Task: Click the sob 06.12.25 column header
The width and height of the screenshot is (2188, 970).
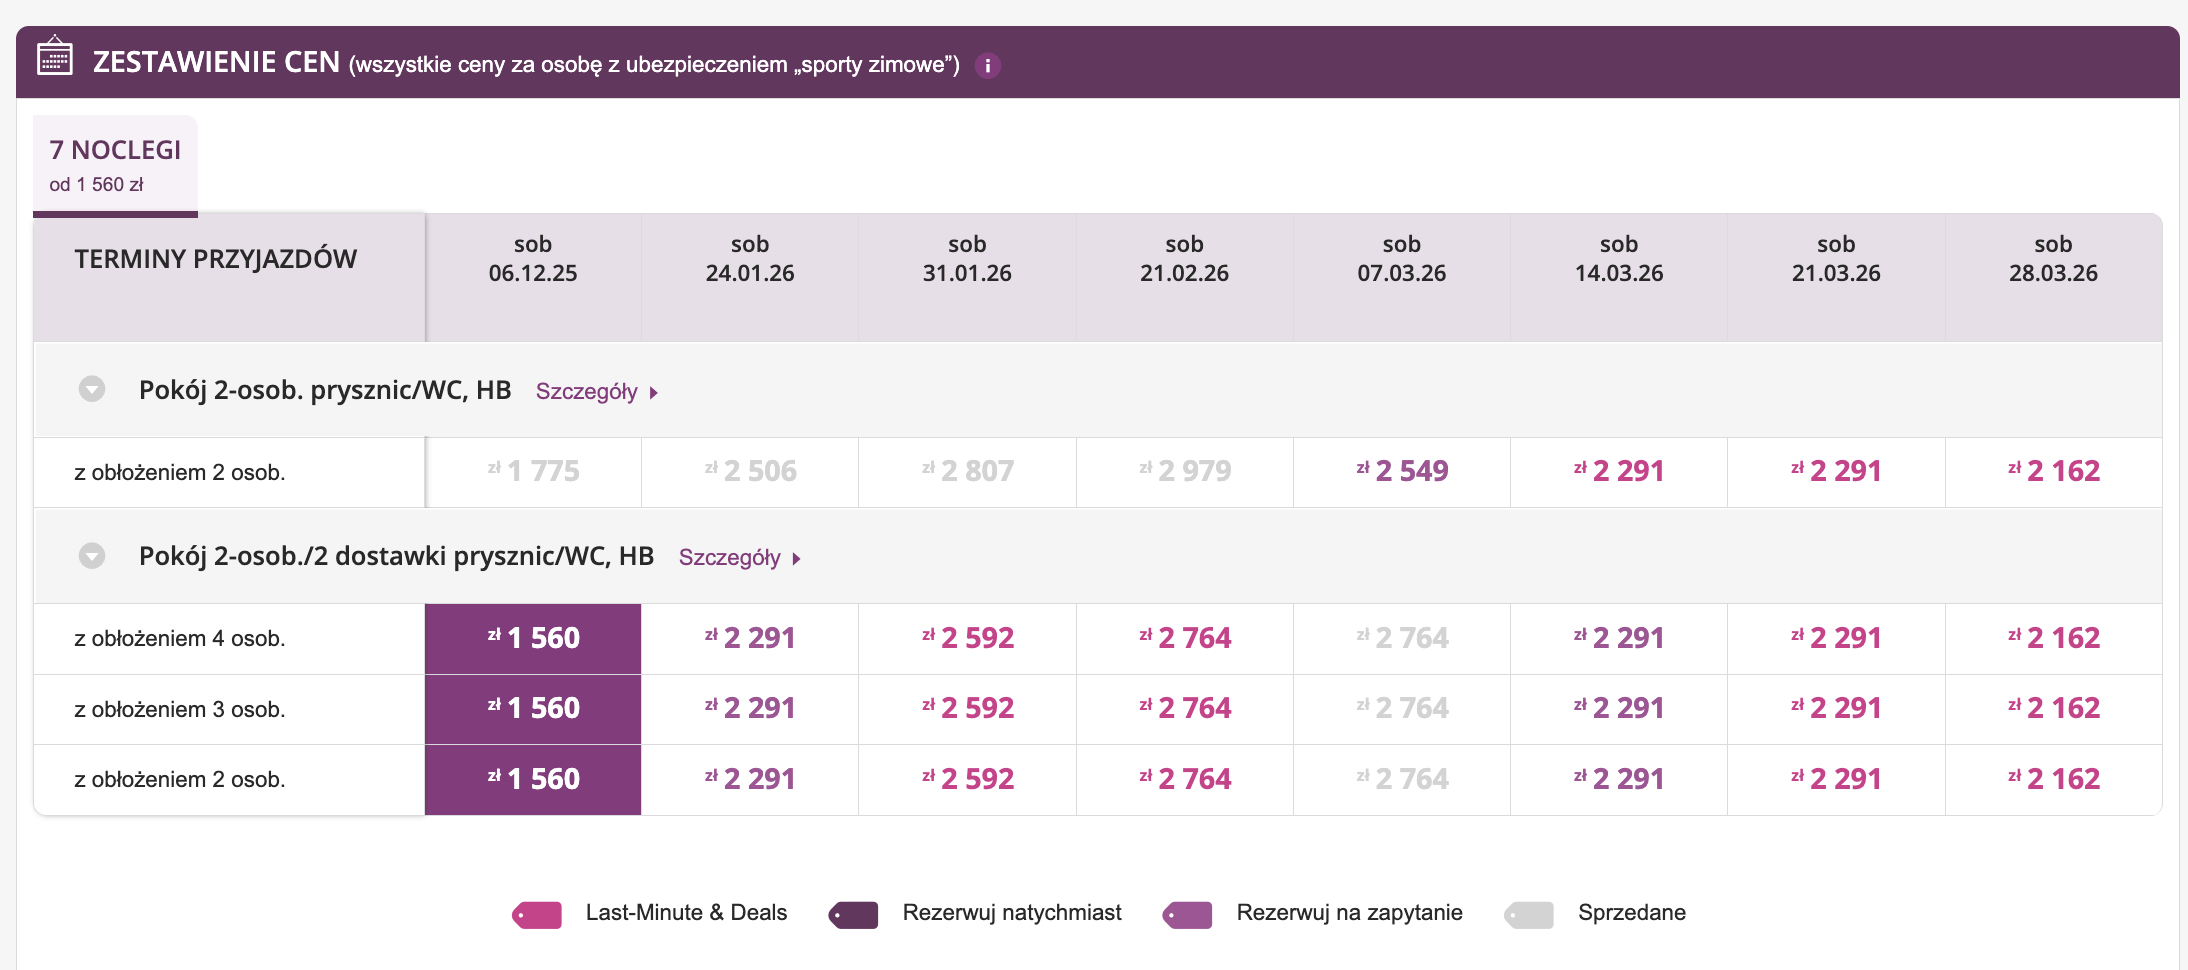Action: click(x=533, y=259)
